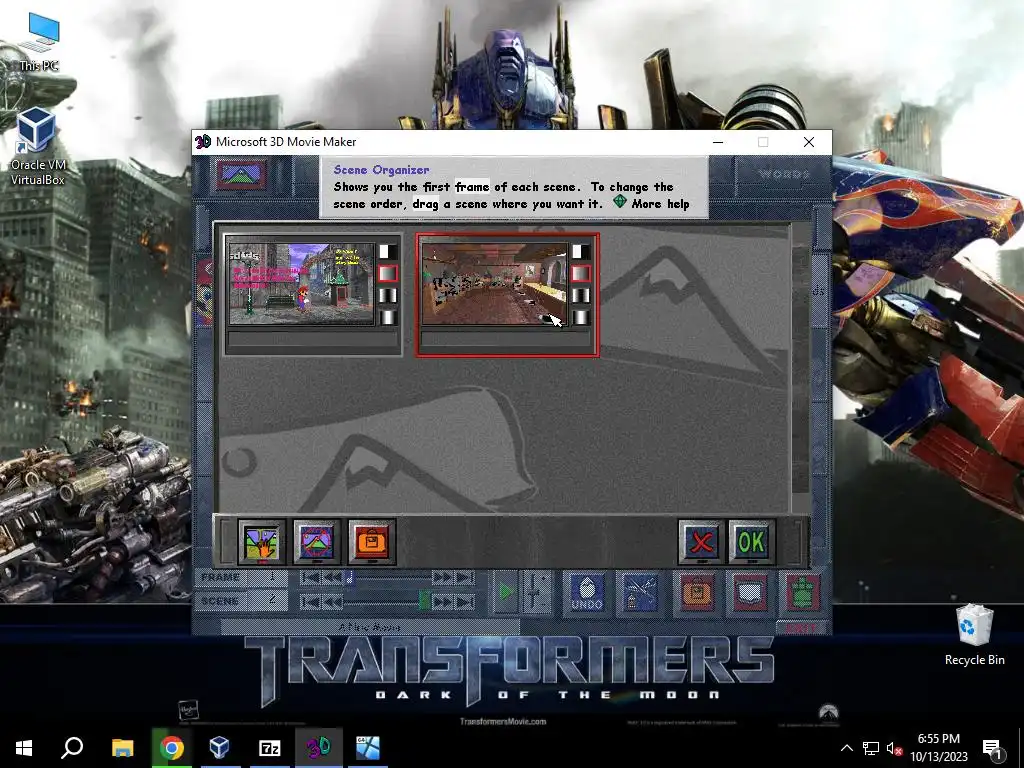This screenshot has height=768, width=1024.
Task: Click the top transition button of the hall scene
Action: pos(581,251)
